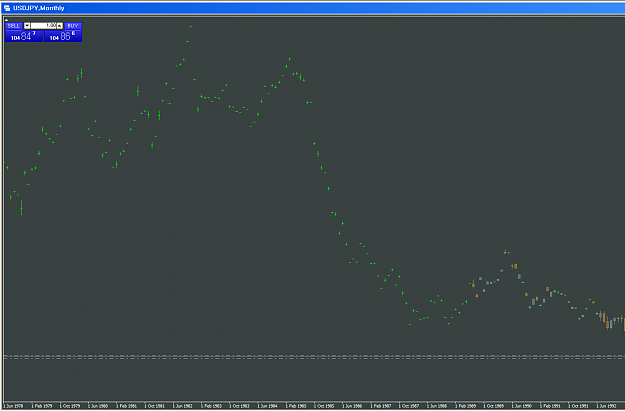Click the '1 Feb 1983' date label
Viewport: 625px width, 411px height.
coord(211,406)
